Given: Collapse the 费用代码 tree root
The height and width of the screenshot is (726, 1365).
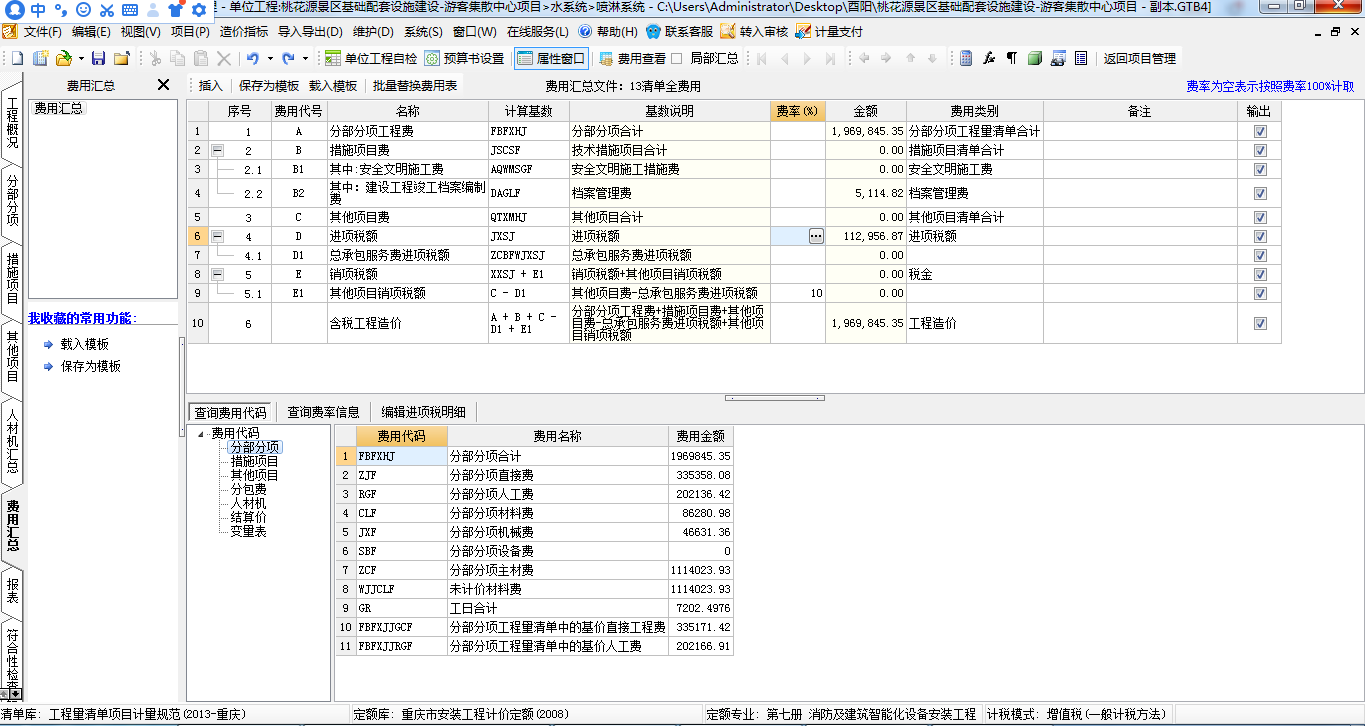Looking at the screenshot, I should (201, 433).
